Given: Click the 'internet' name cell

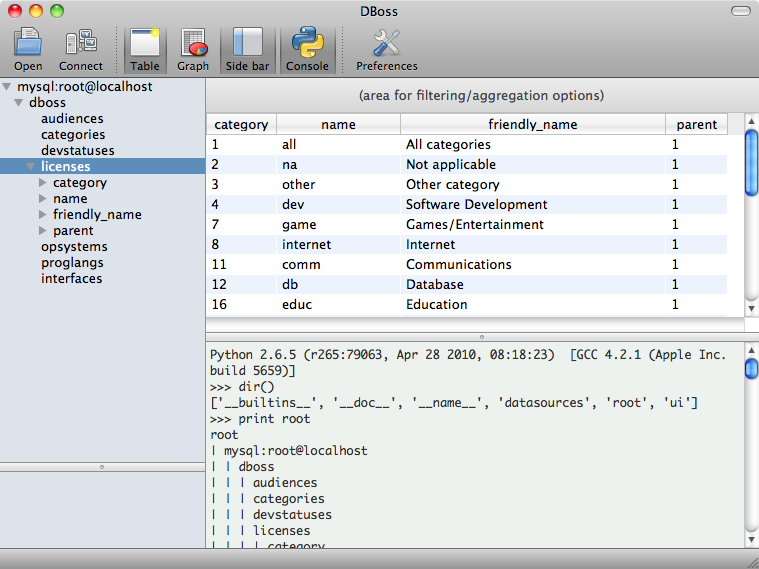Looking at the screenshot, I should coord(338,245).
